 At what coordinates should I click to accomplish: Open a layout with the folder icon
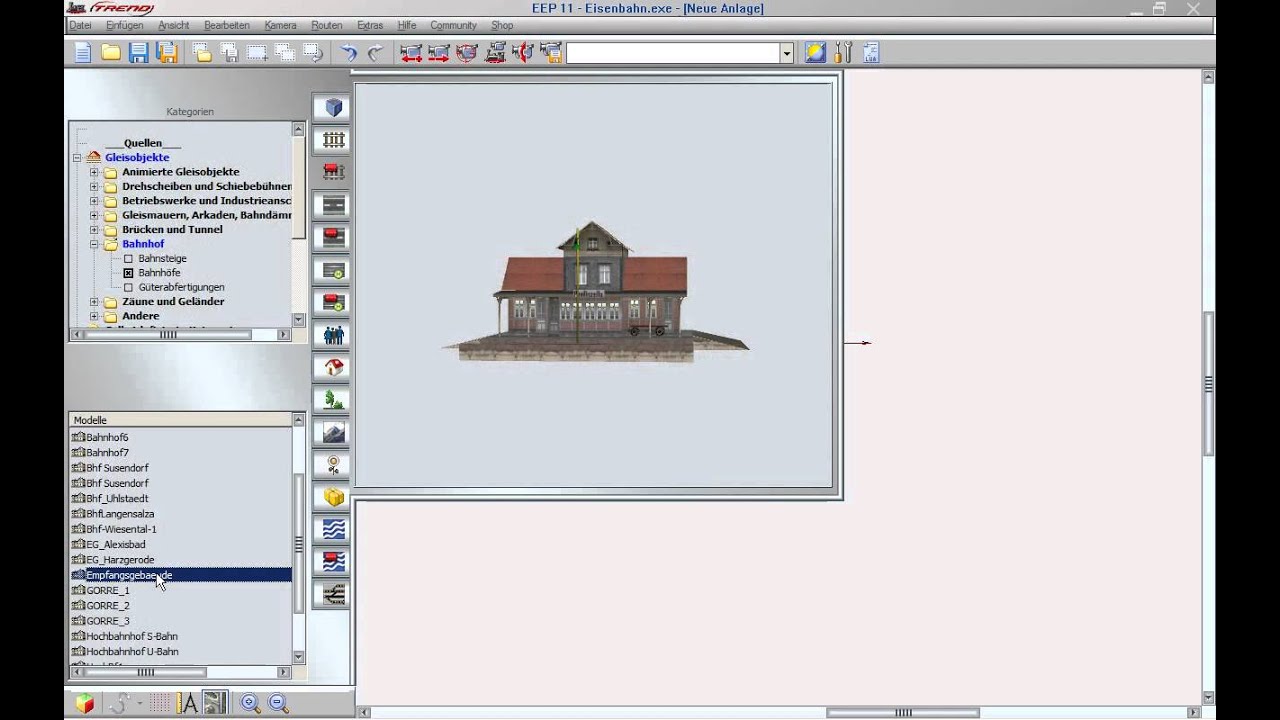[x=111, y=53]
